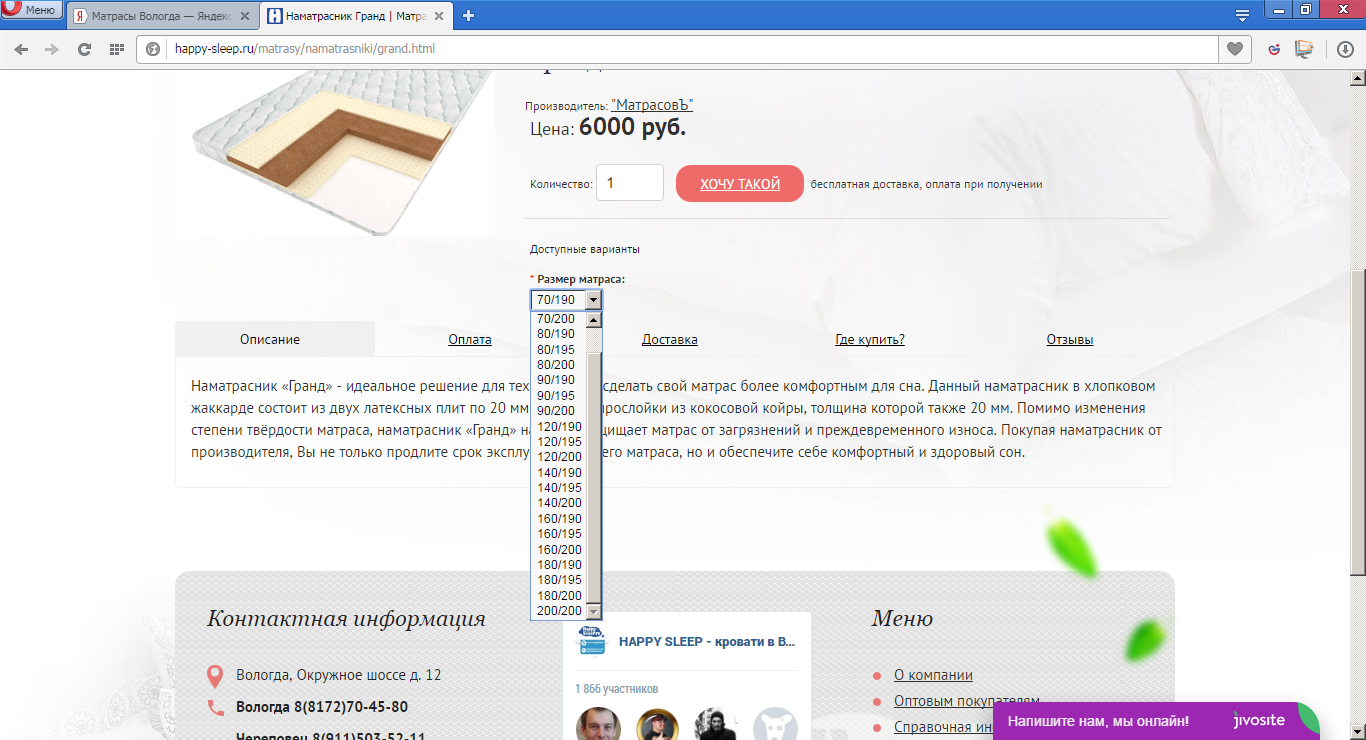The width and height of the screenshot is (1366, 740).
Task: Choose size option 90/195
Action: (x=556, y=396)
